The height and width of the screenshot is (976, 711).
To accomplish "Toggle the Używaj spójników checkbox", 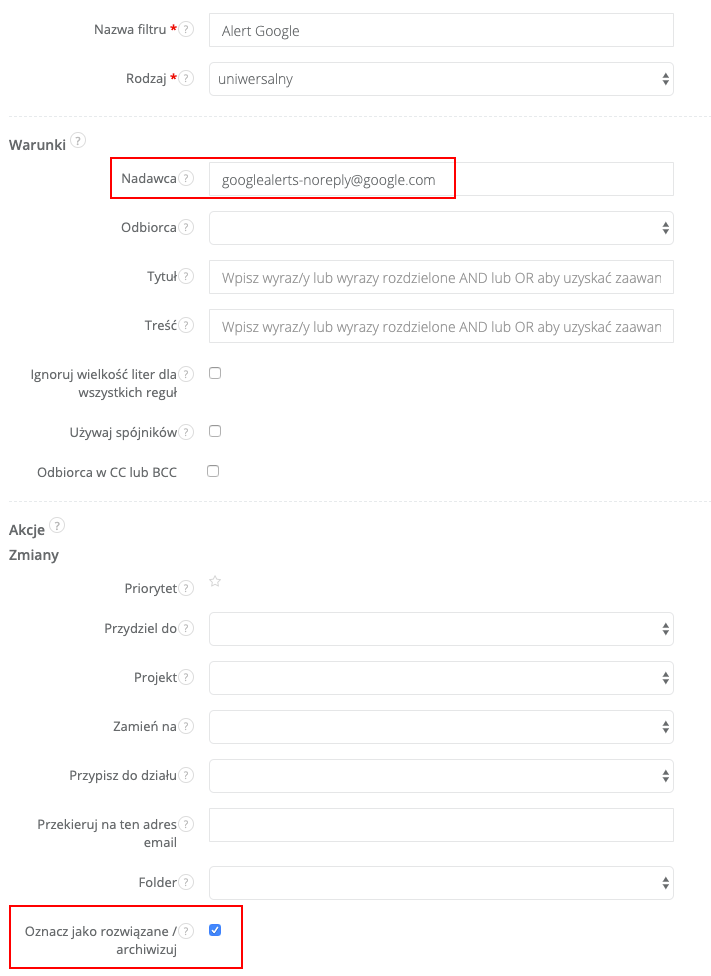I will pyautogui.click(x=214, y=432).
